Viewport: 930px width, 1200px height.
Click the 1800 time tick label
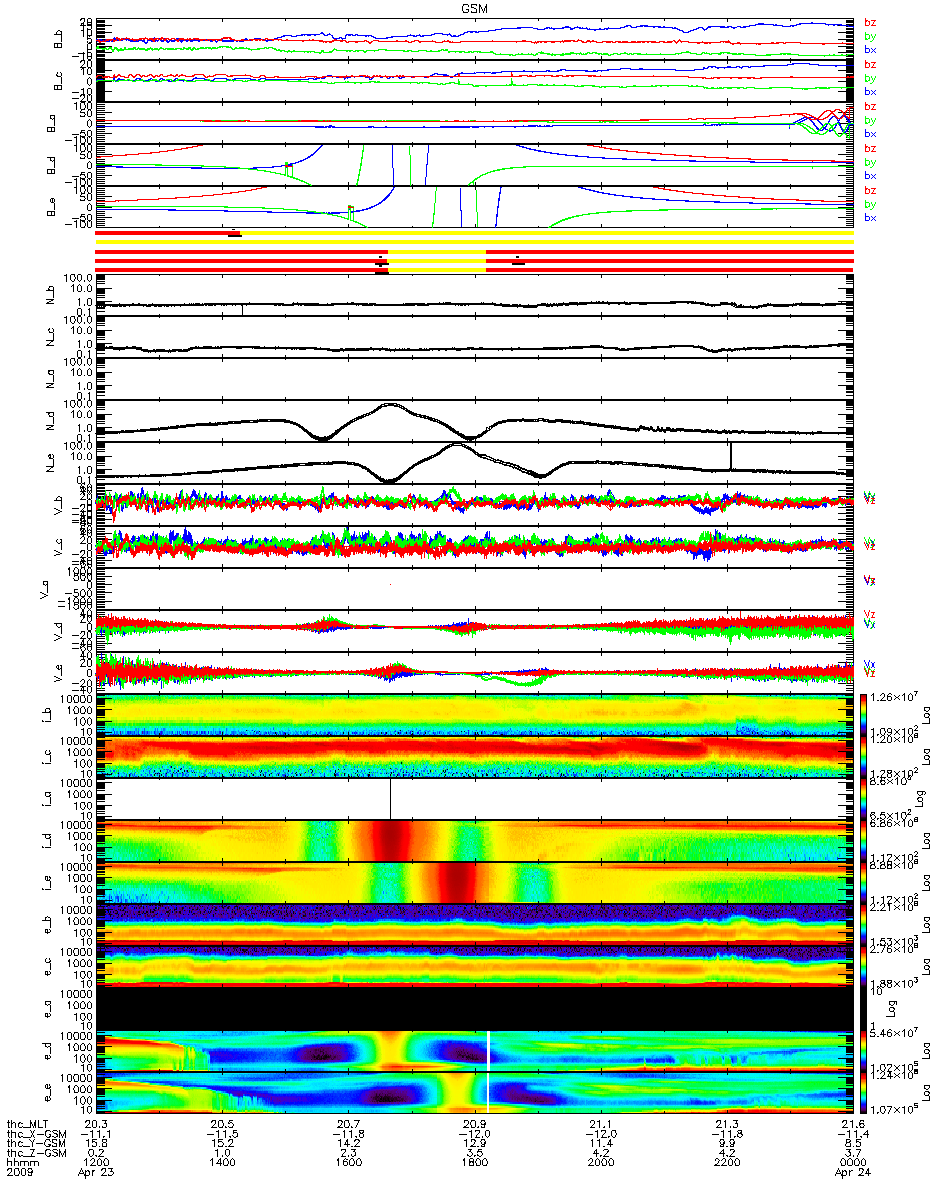(474, 1163)
